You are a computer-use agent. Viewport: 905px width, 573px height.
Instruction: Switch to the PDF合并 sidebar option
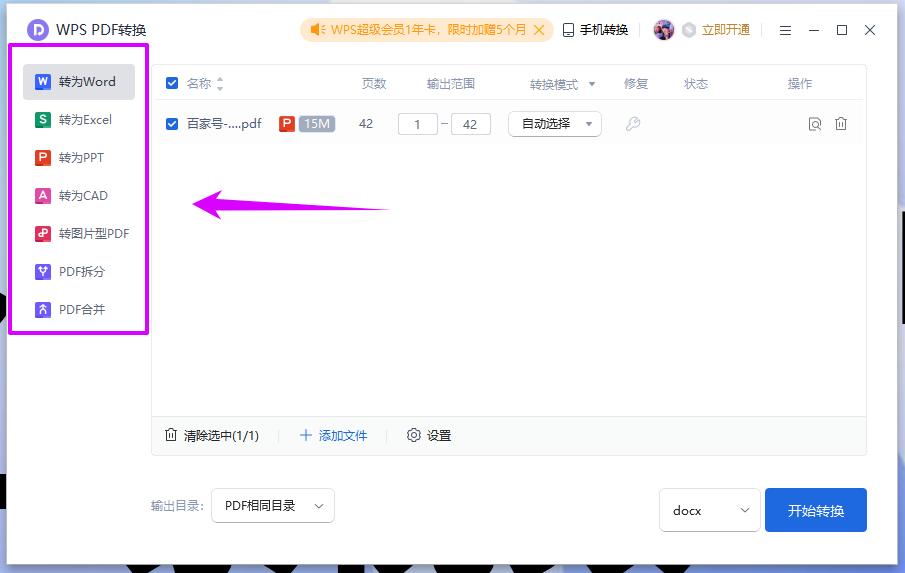(79, 310)
